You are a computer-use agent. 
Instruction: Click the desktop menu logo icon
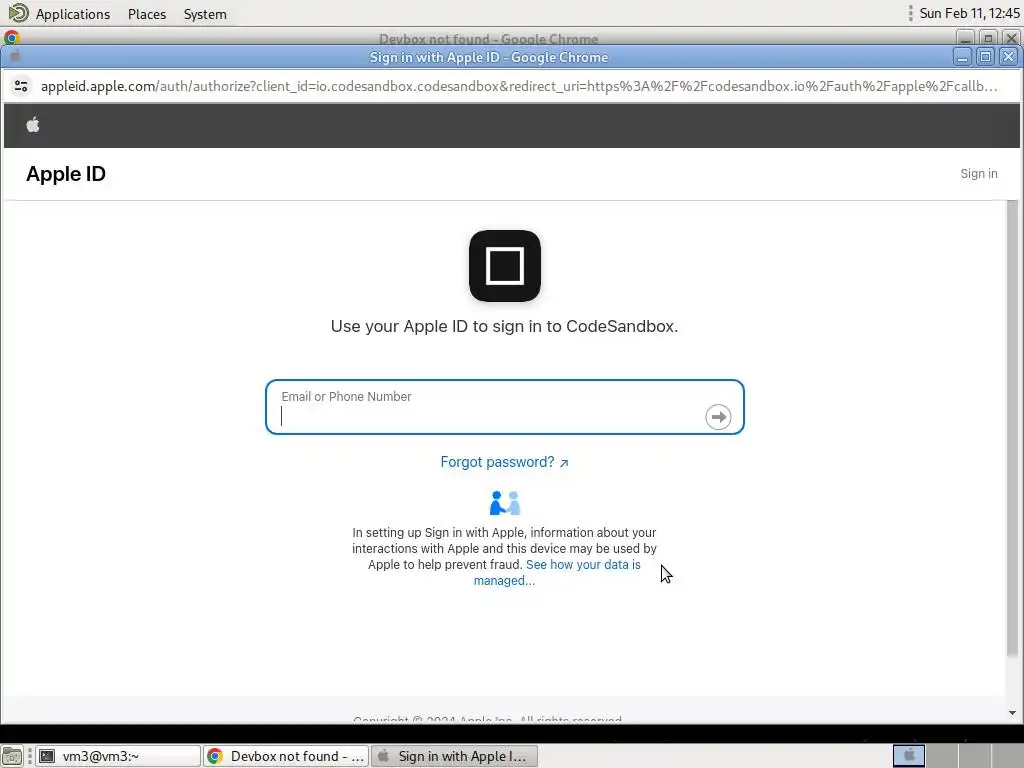click(18, 13)
